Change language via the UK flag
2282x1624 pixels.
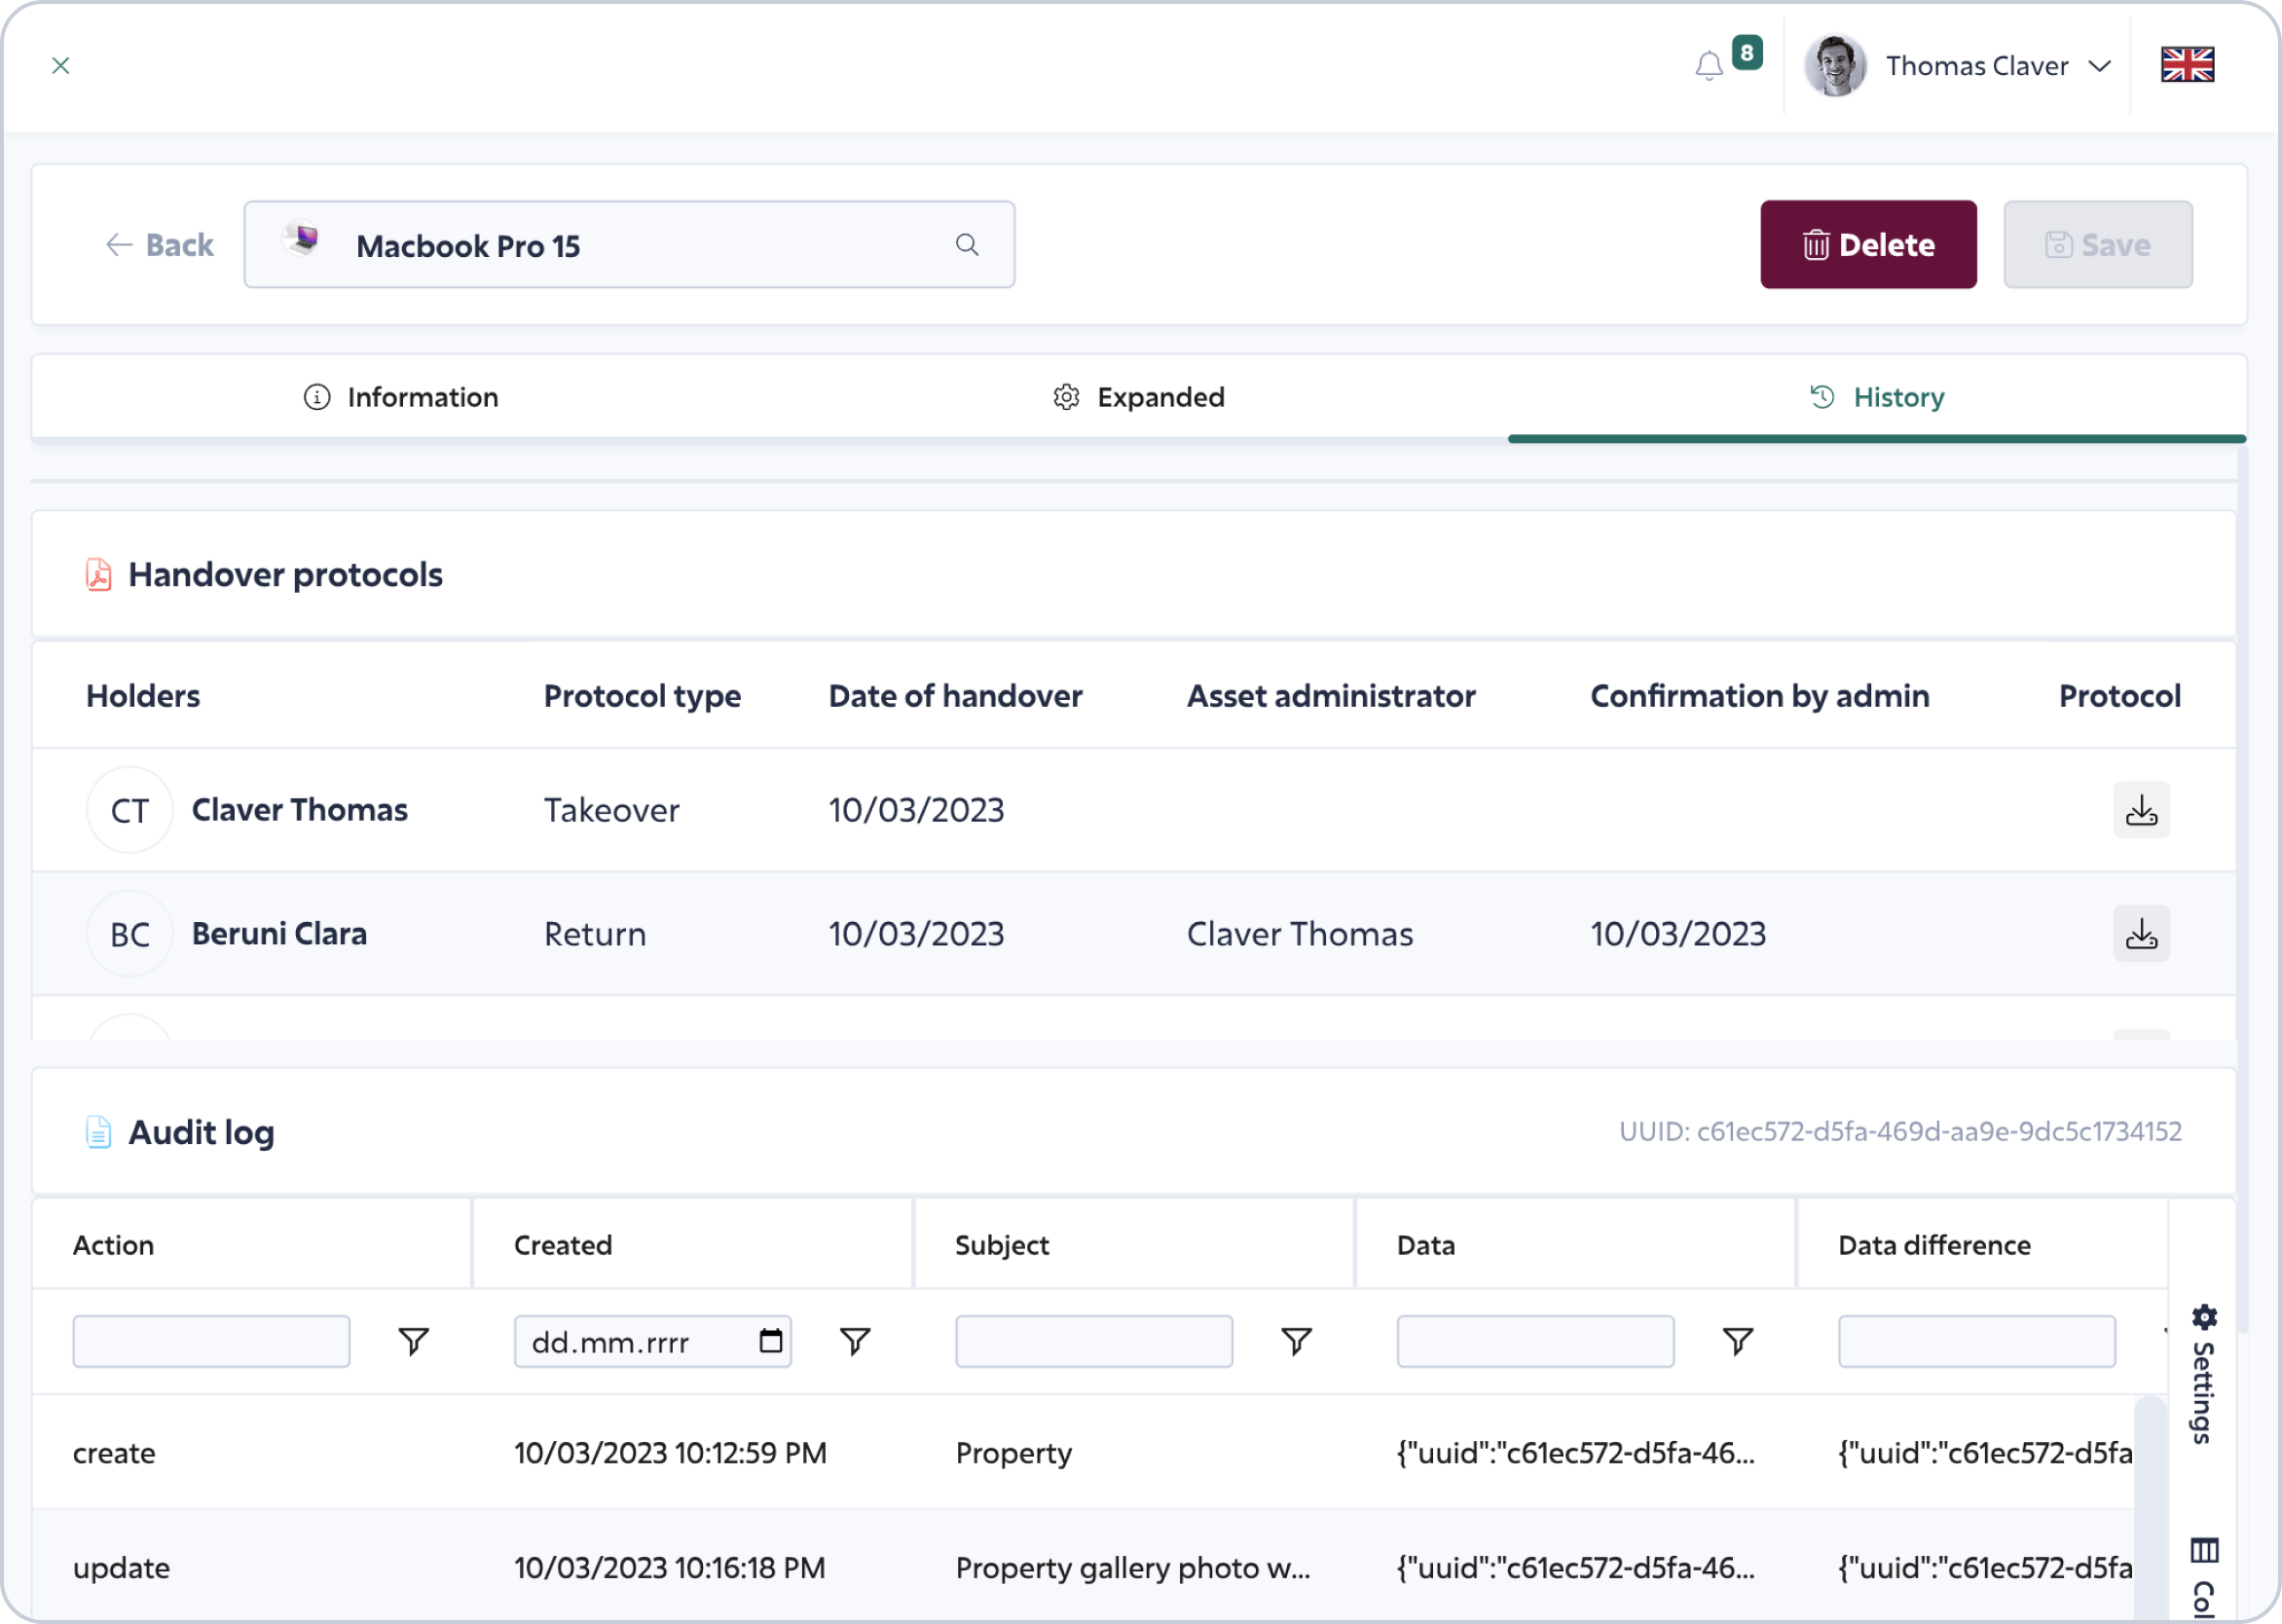(2187, 65)
